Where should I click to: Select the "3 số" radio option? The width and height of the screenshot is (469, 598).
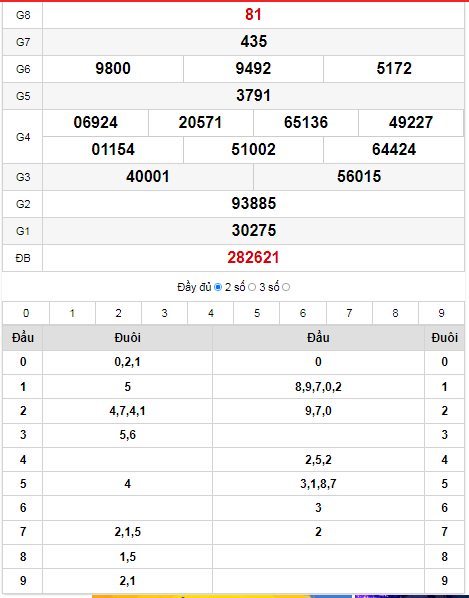pos(286,287)
